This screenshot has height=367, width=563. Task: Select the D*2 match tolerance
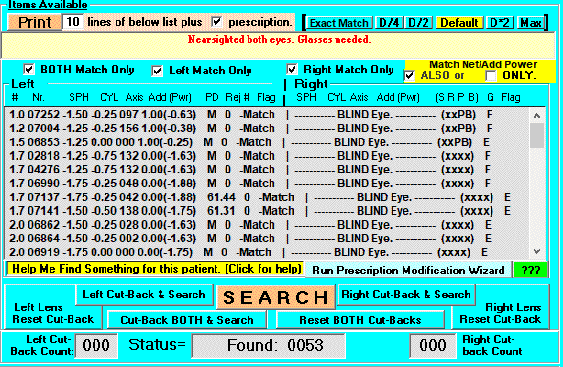(500, 23)
